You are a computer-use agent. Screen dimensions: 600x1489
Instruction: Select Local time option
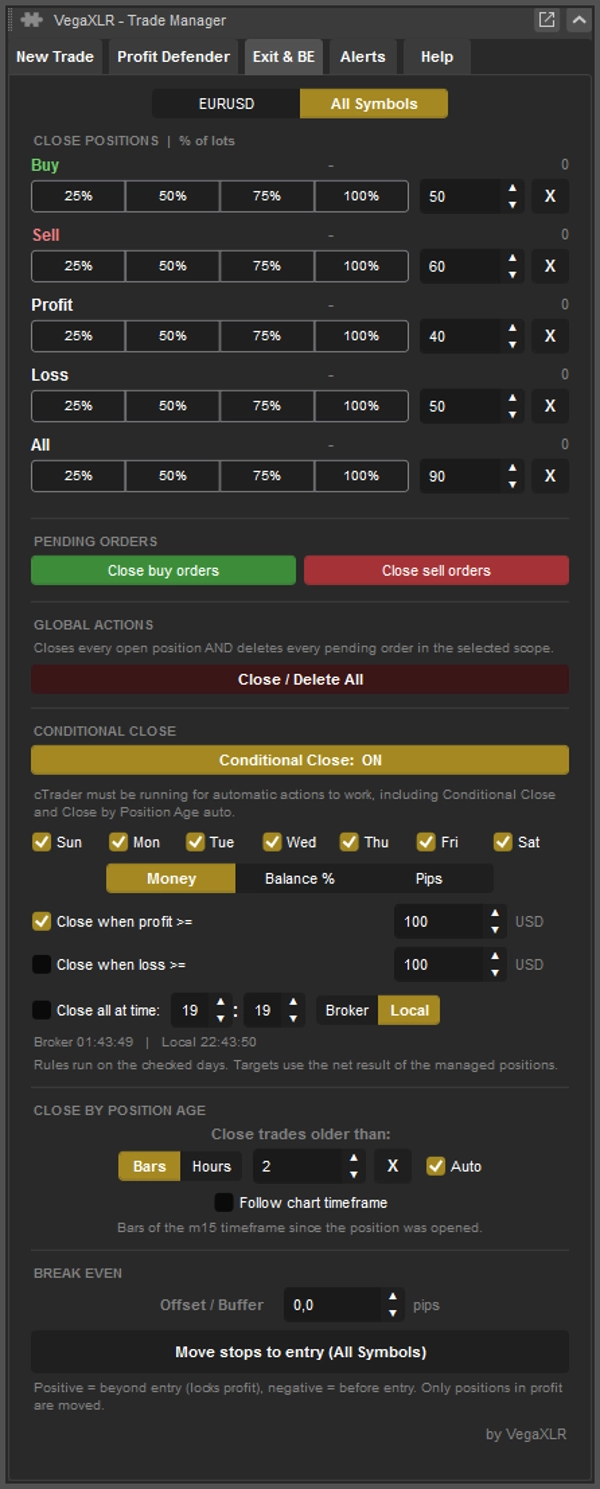click(409, 1010)
